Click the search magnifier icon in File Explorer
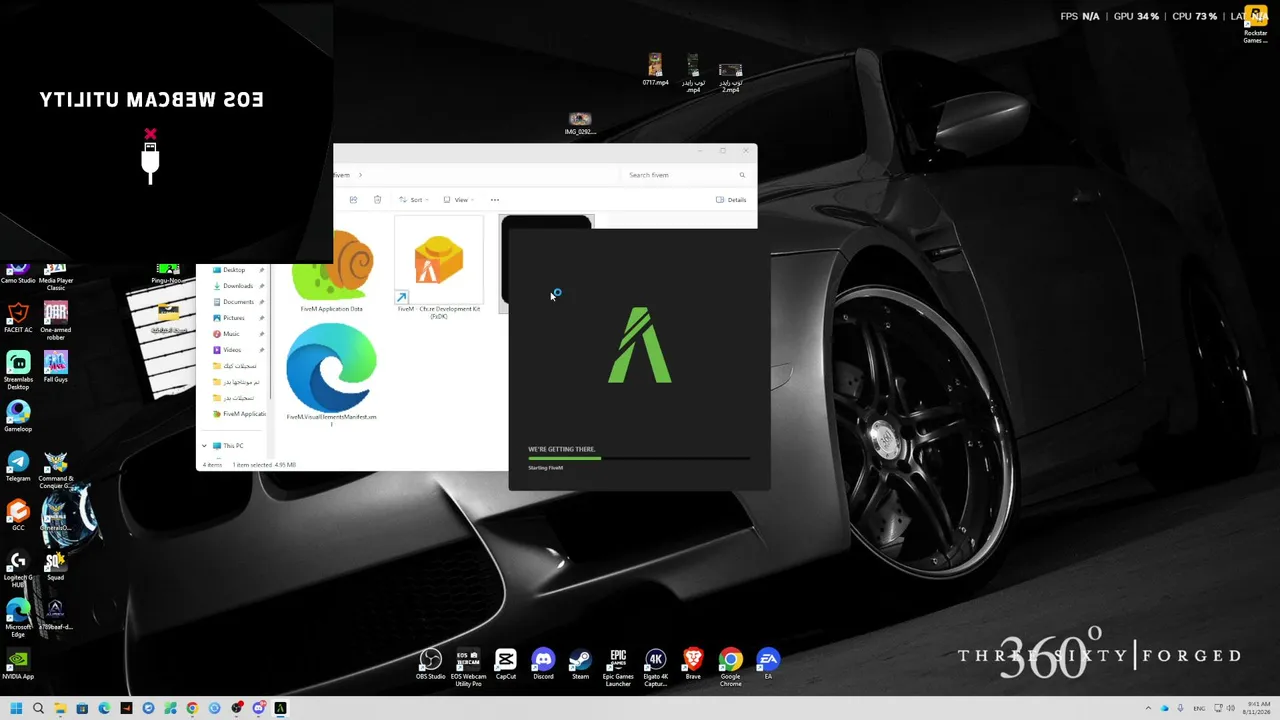1280x720 pixels. click(x=742, y=175)
